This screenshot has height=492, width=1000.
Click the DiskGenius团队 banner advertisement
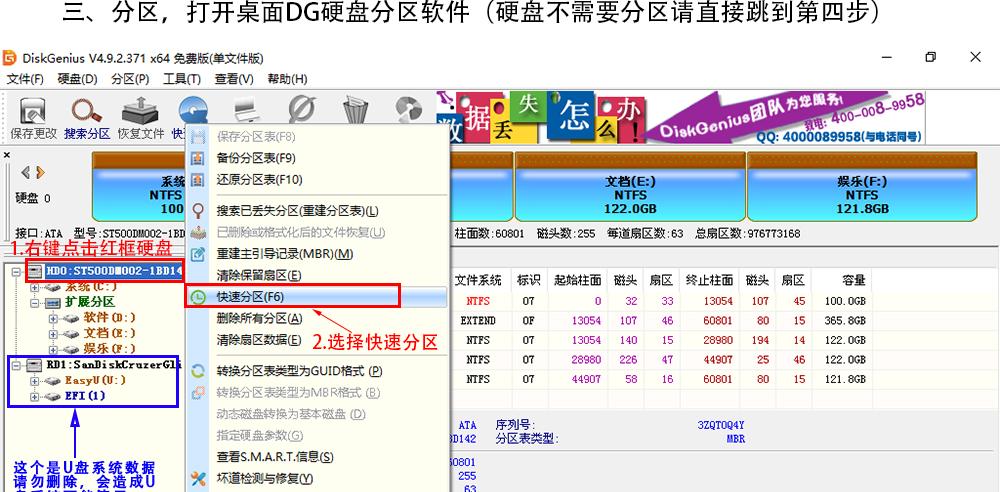click(x=681, y=117)
